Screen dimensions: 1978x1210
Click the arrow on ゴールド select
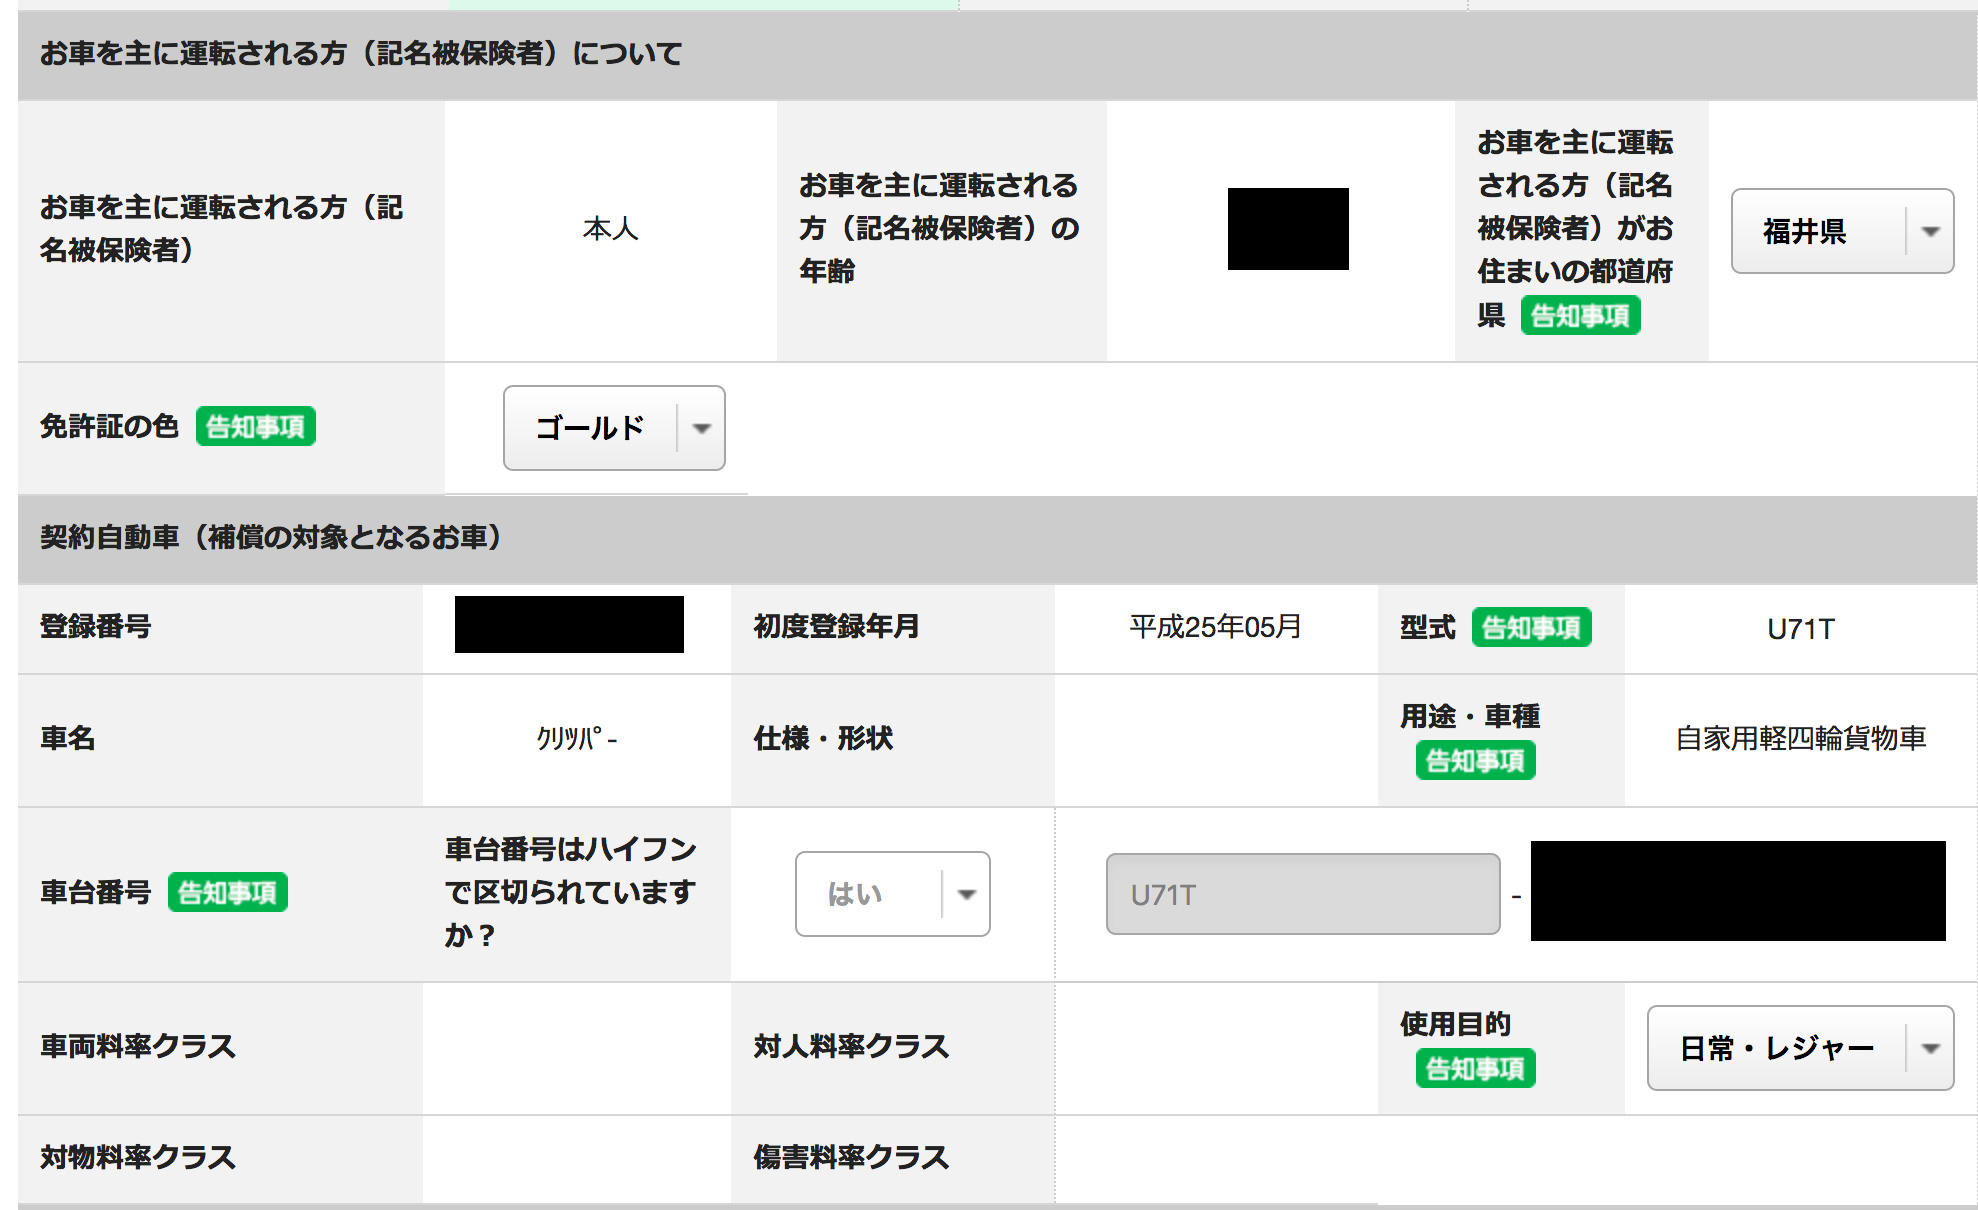tap(702, 428)
